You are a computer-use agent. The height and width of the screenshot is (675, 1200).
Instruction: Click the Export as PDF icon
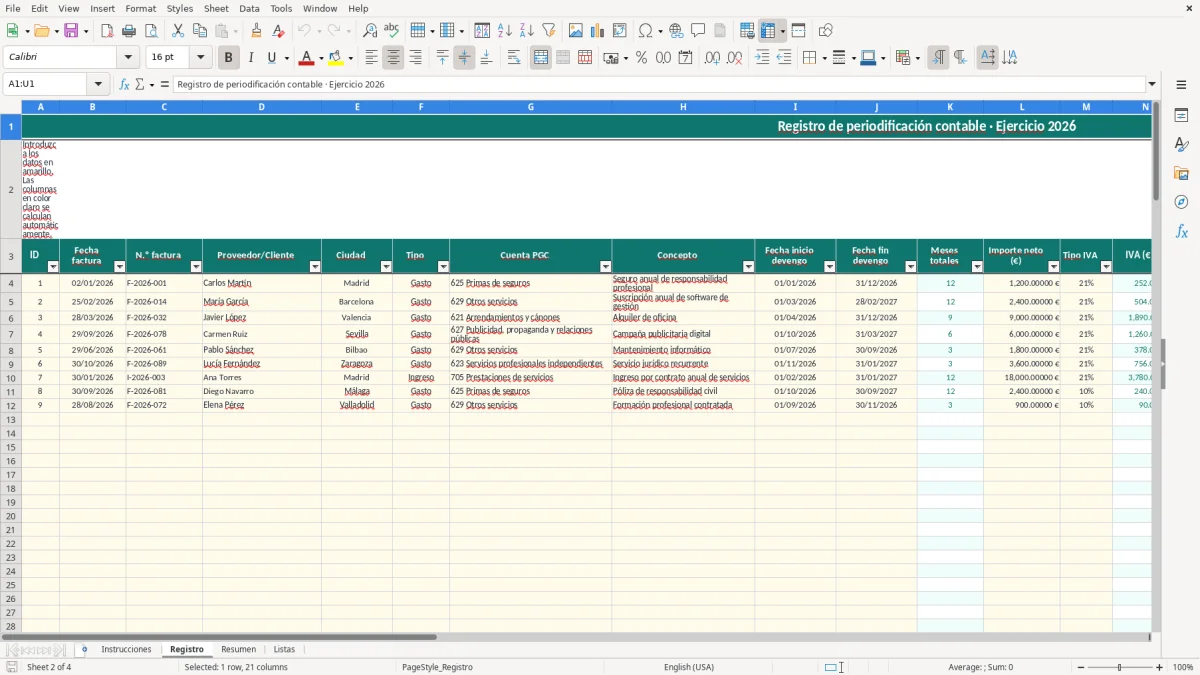[107, 31]
